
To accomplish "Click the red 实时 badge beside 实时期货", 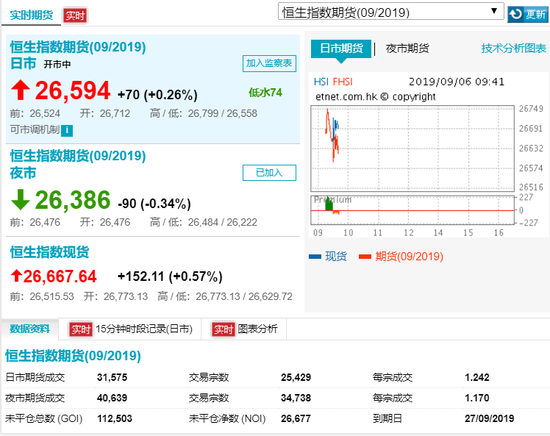I will 75,15.
